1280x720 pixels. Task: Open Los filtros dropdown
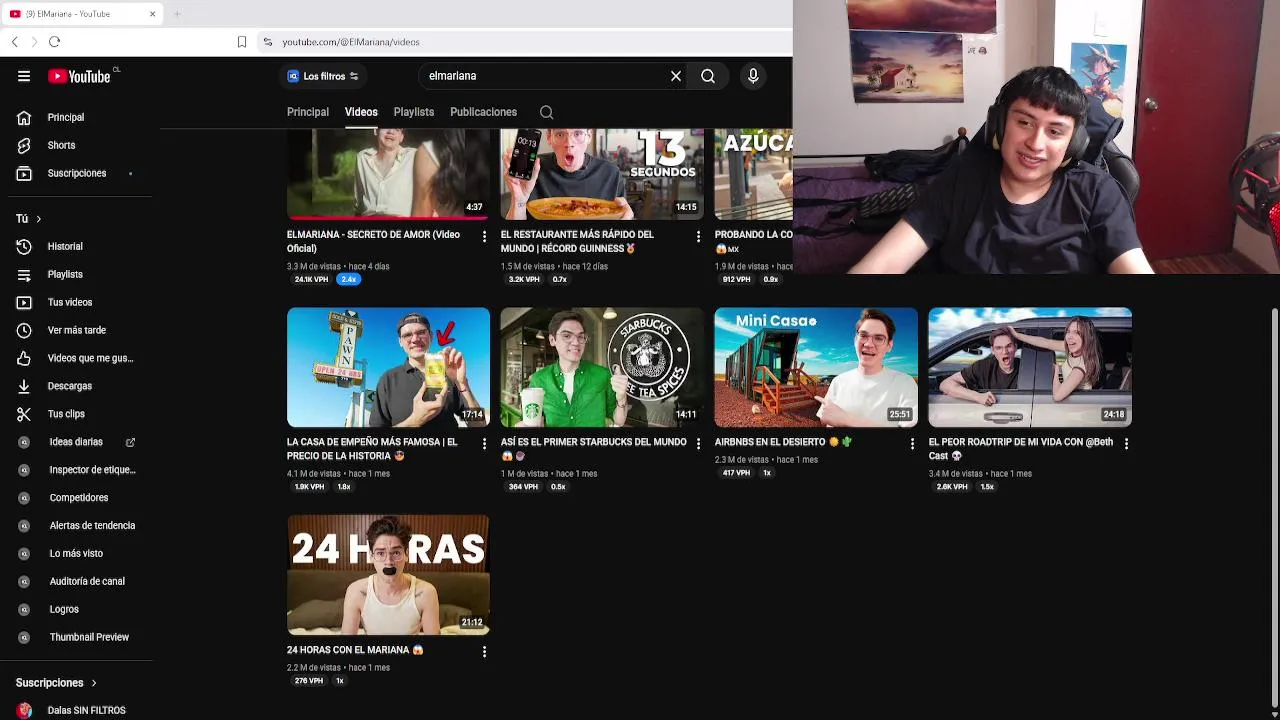click(322, 76)
